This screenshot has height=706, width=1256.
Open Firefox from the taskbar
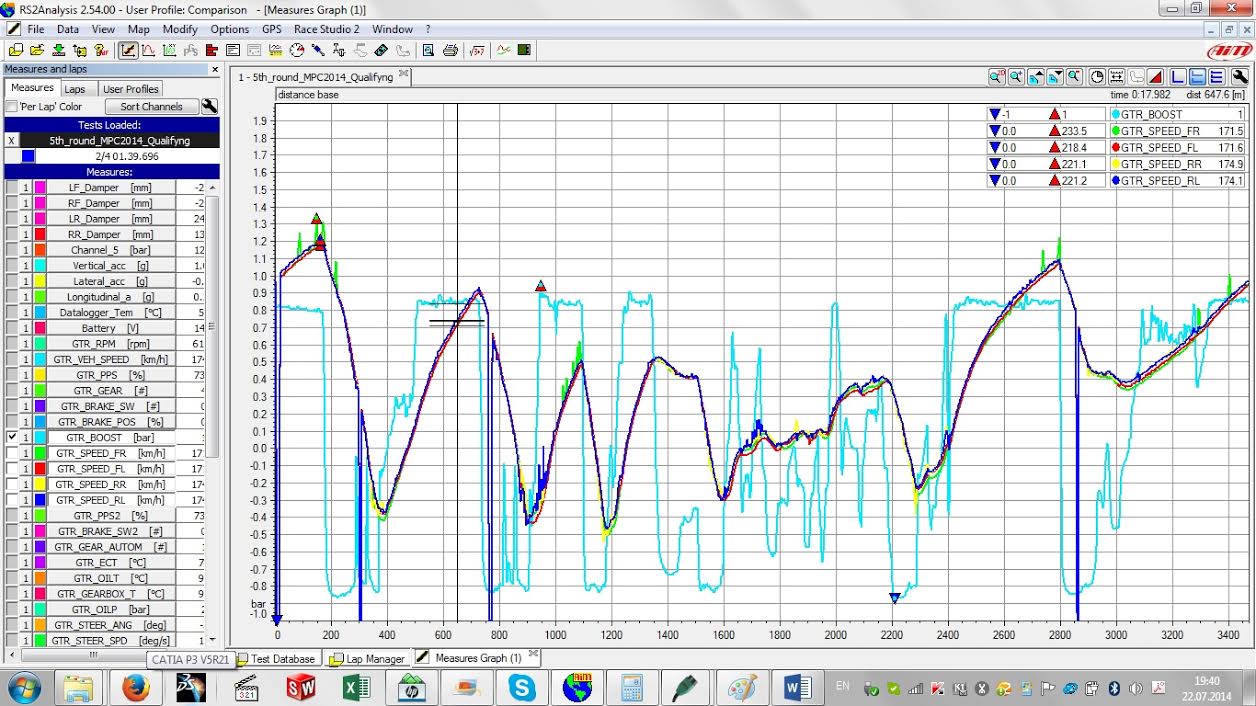pos(135,688)
